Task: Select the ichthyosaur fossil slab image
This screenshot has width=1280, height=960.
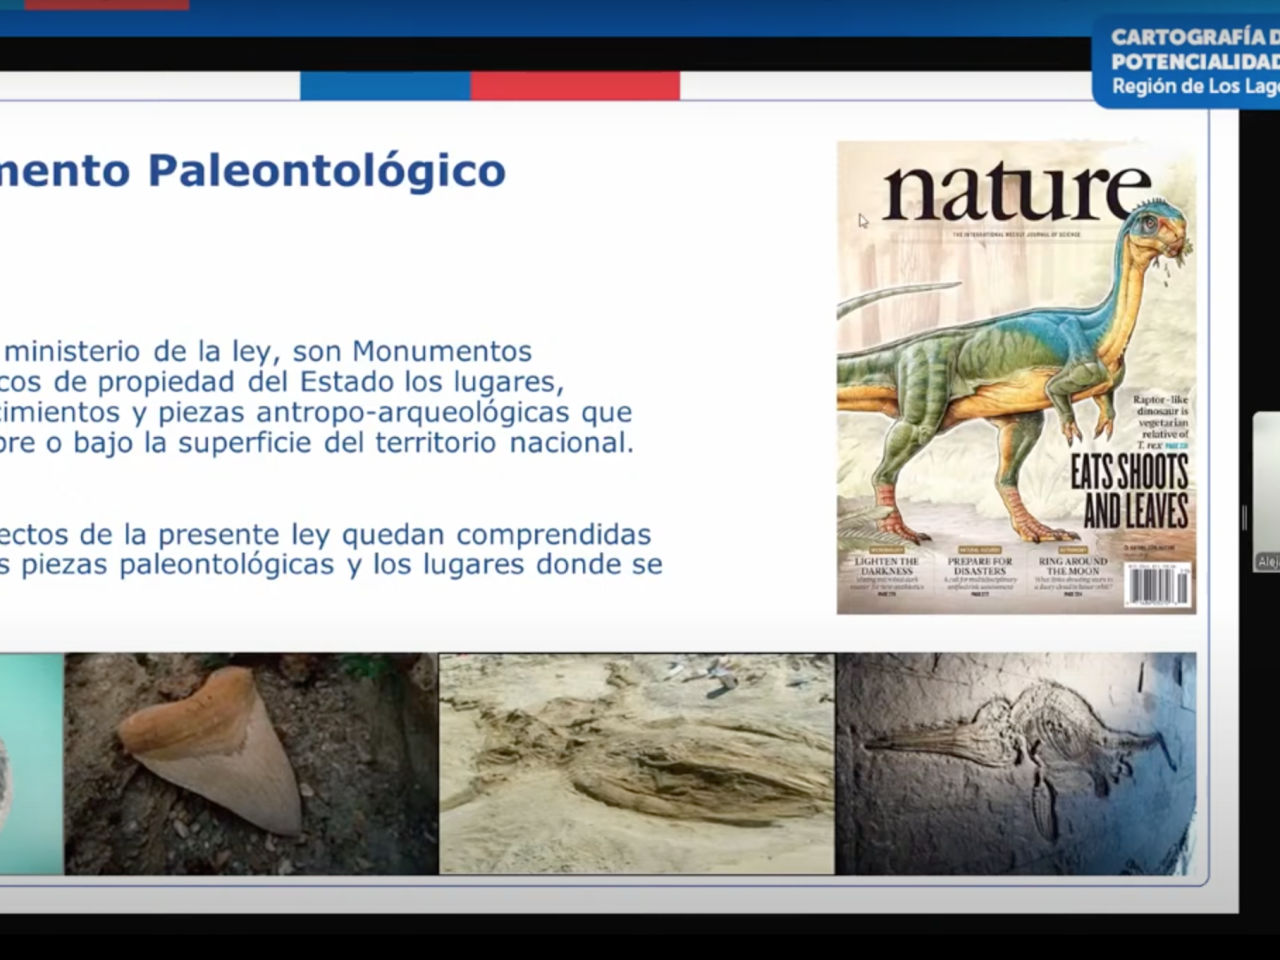Action: pos(1020,763)
